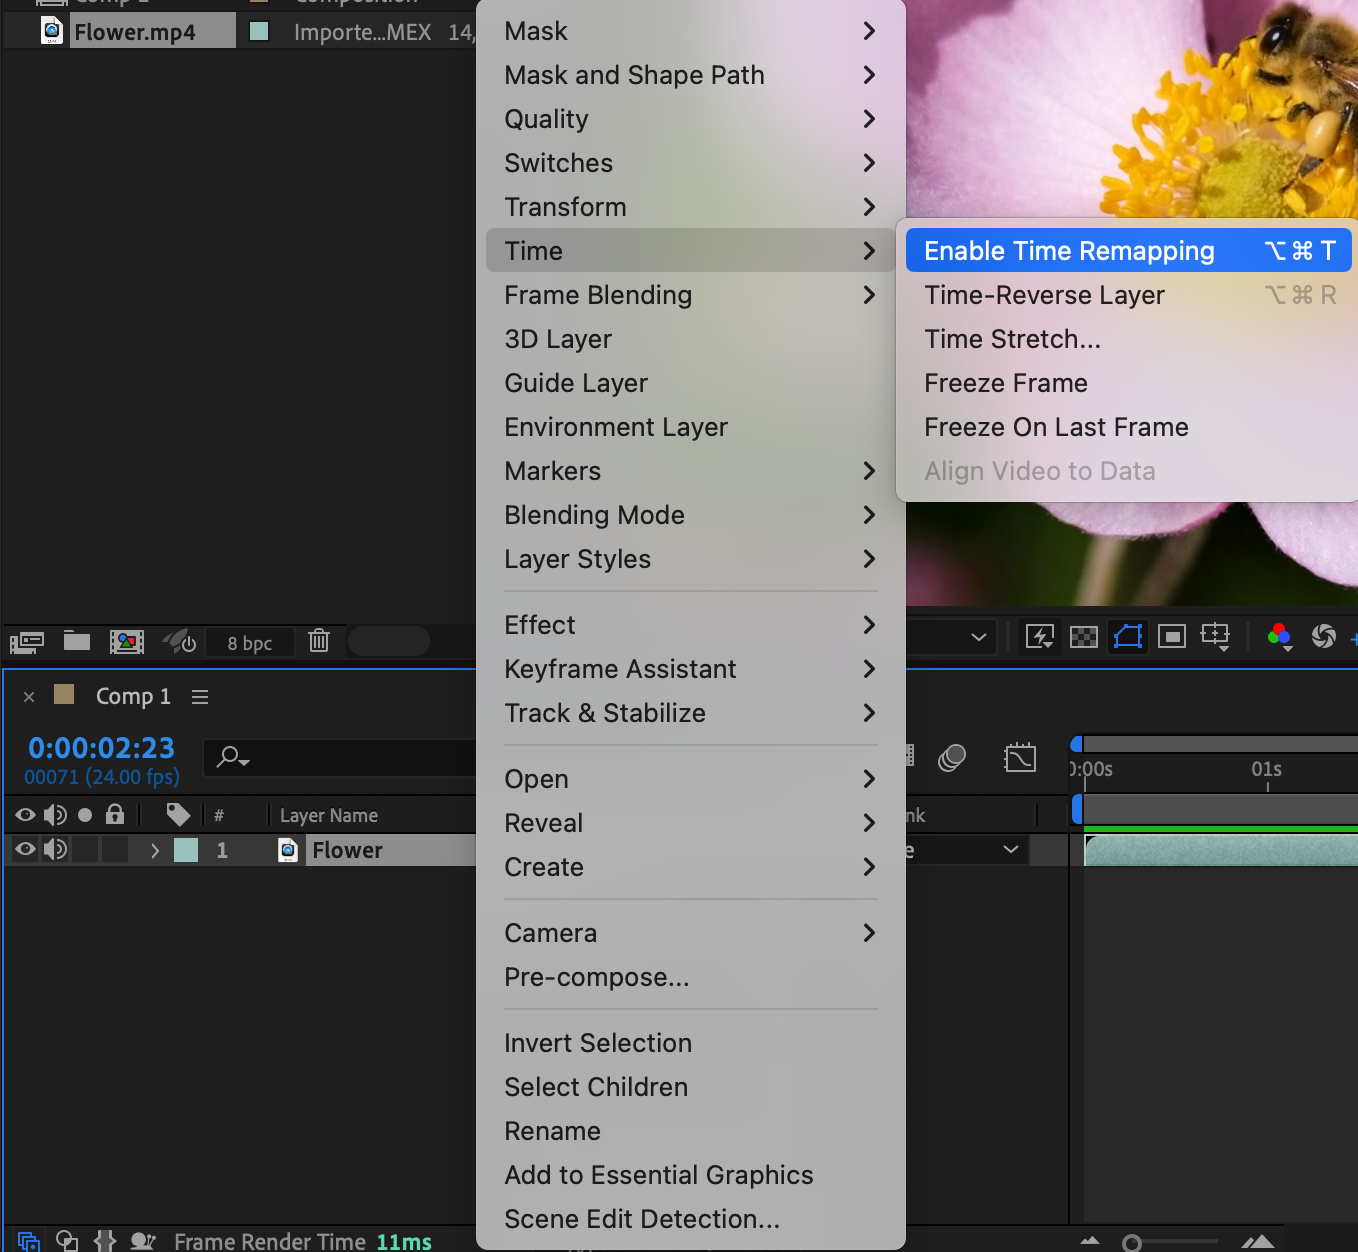The height and width of the screenshot is (1252, 1358).
Task: Create a new folder in Project panel
Action: pos(77,641)
